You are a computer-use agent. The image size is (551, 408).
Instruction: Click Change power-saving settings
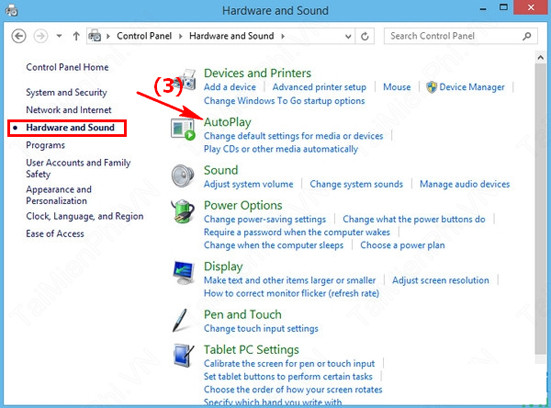[x=265, y=219]
